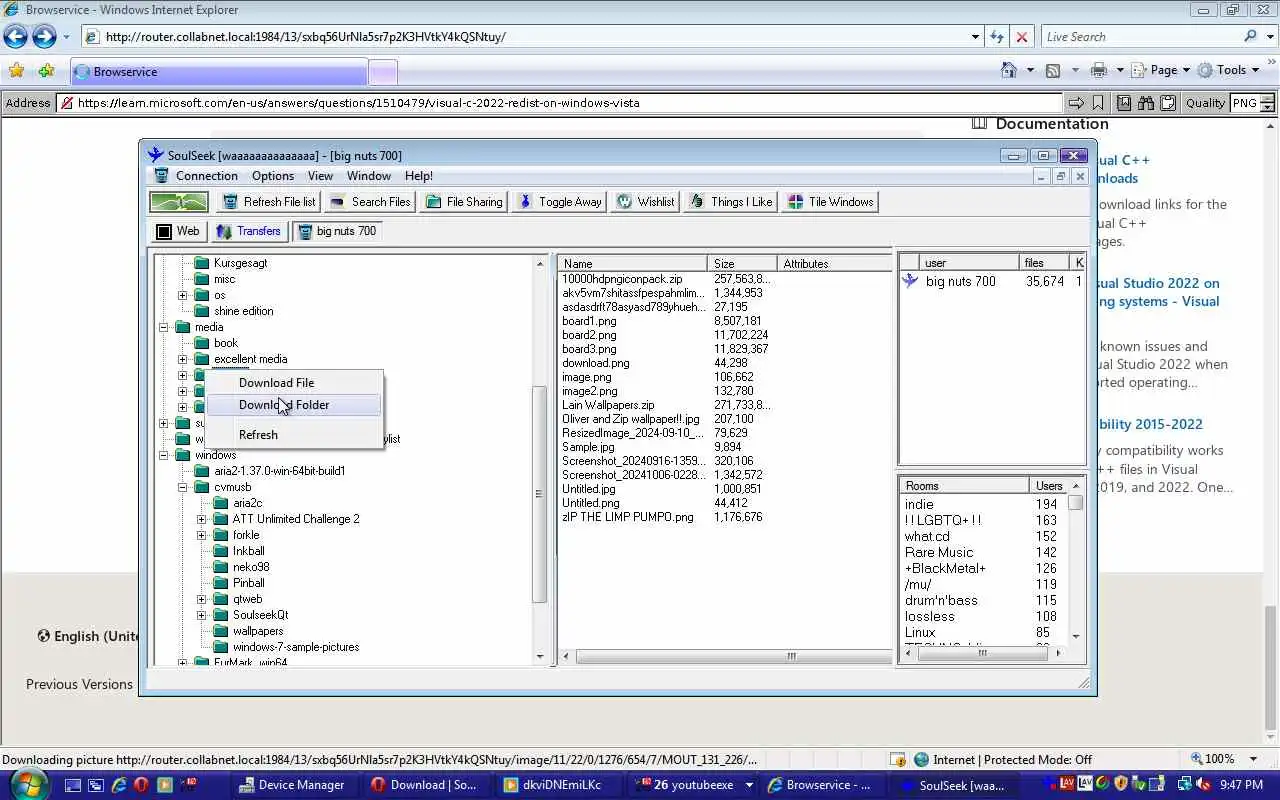Open the Device Manager taskbar button
The width and height of the screenshot is (1280, 800).
[x=291, y=785]
